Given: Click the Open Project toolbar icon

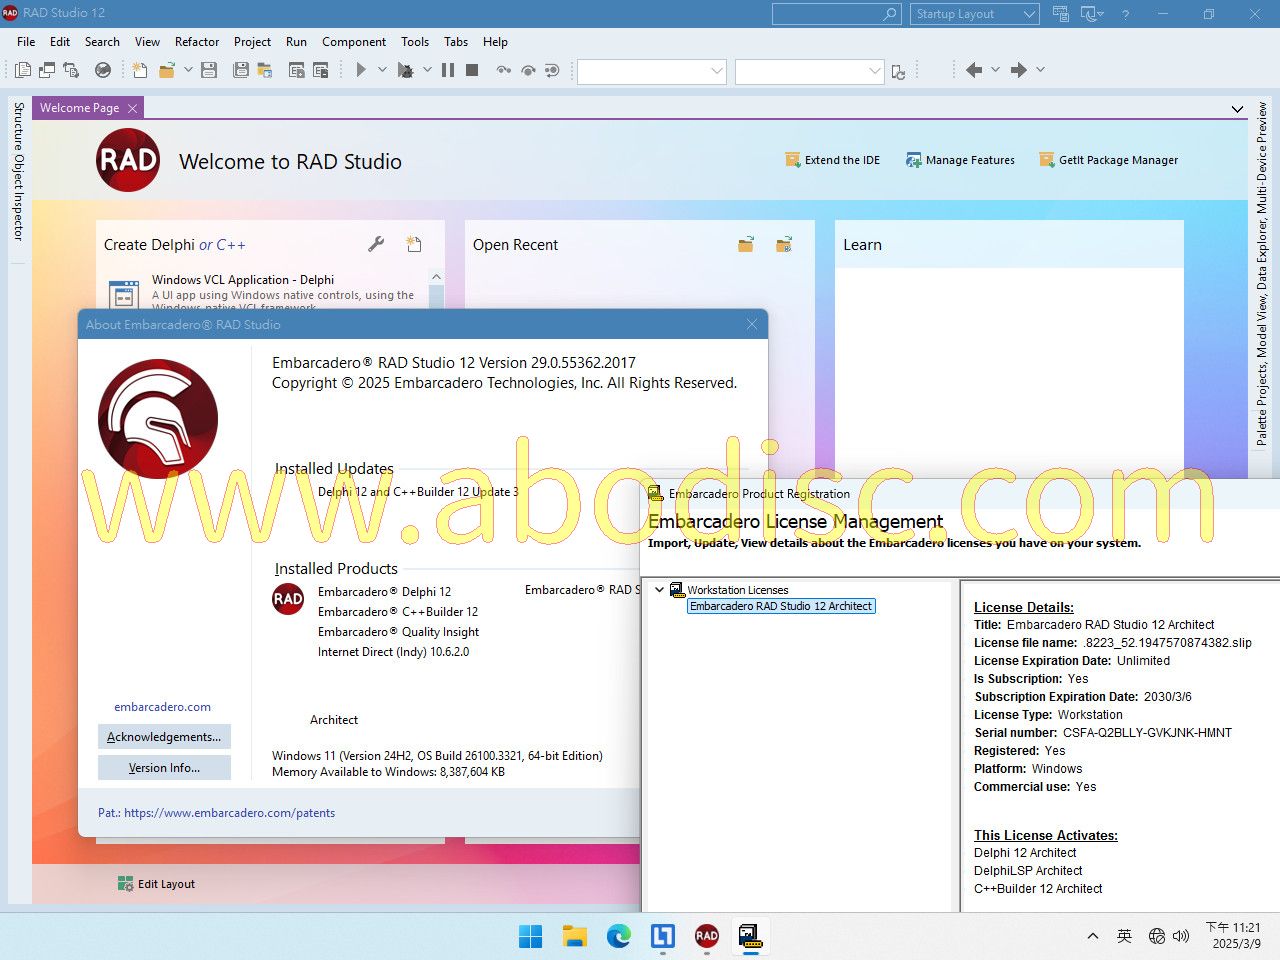Looking at the screenshot, I should pos(265,70).
